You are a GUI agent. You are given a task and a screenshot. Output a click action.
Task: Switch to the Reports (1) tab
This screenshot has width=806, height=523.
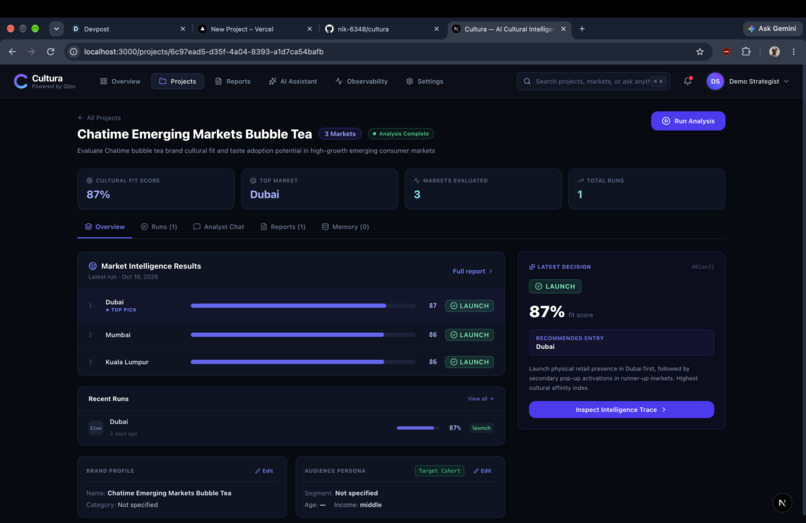(x=283, y=227)
